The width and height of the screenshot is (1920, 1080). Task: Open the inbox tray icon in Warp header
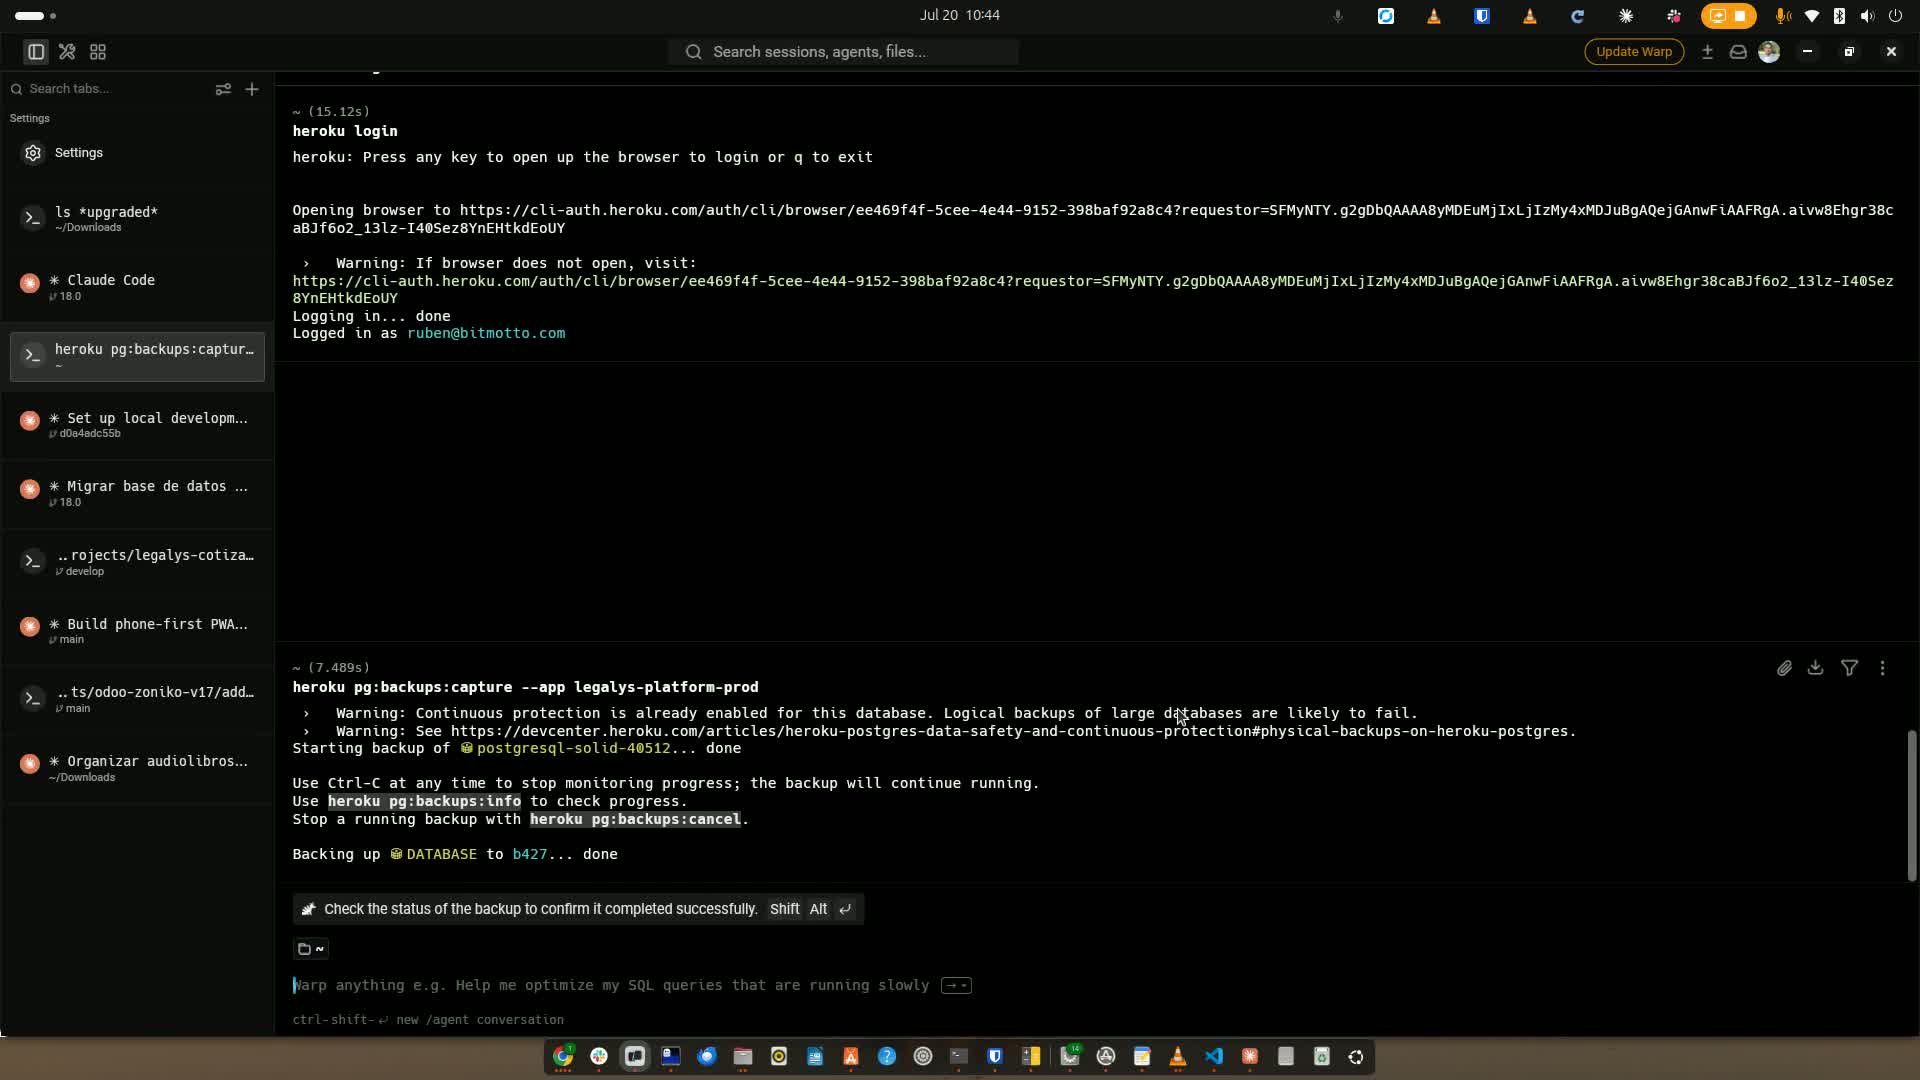coord(1738,52)
